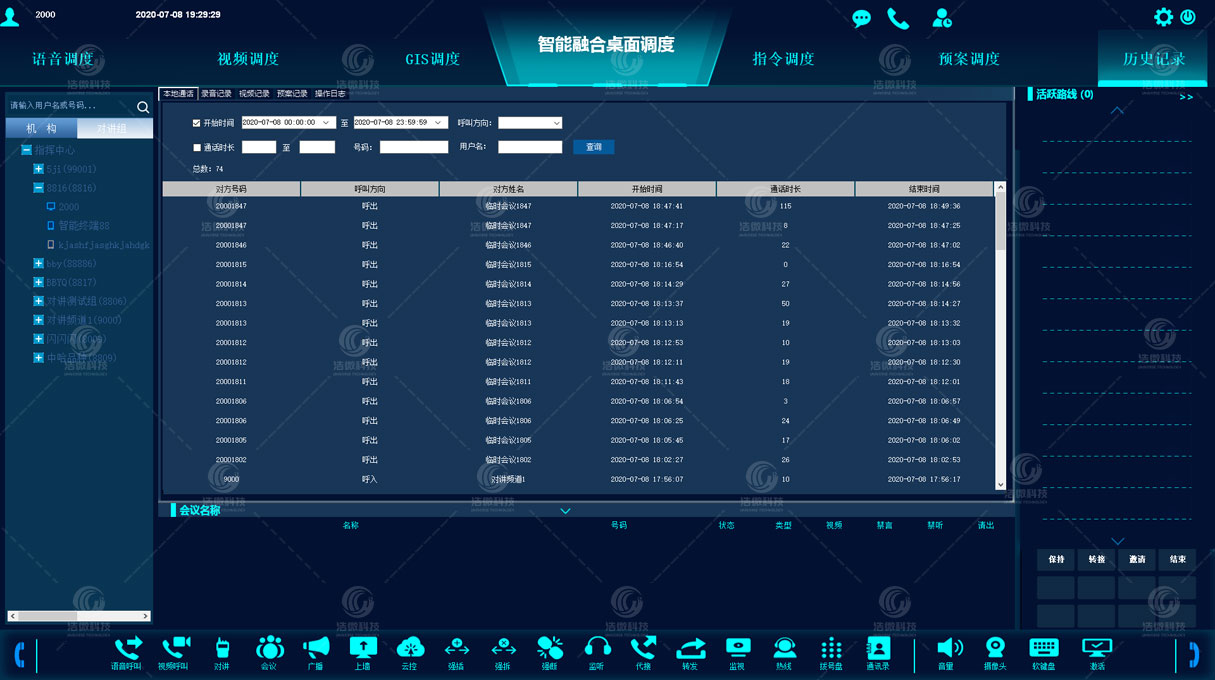Click the 号码 number input field
1215x680 pixels.
[x=414, y=147]
